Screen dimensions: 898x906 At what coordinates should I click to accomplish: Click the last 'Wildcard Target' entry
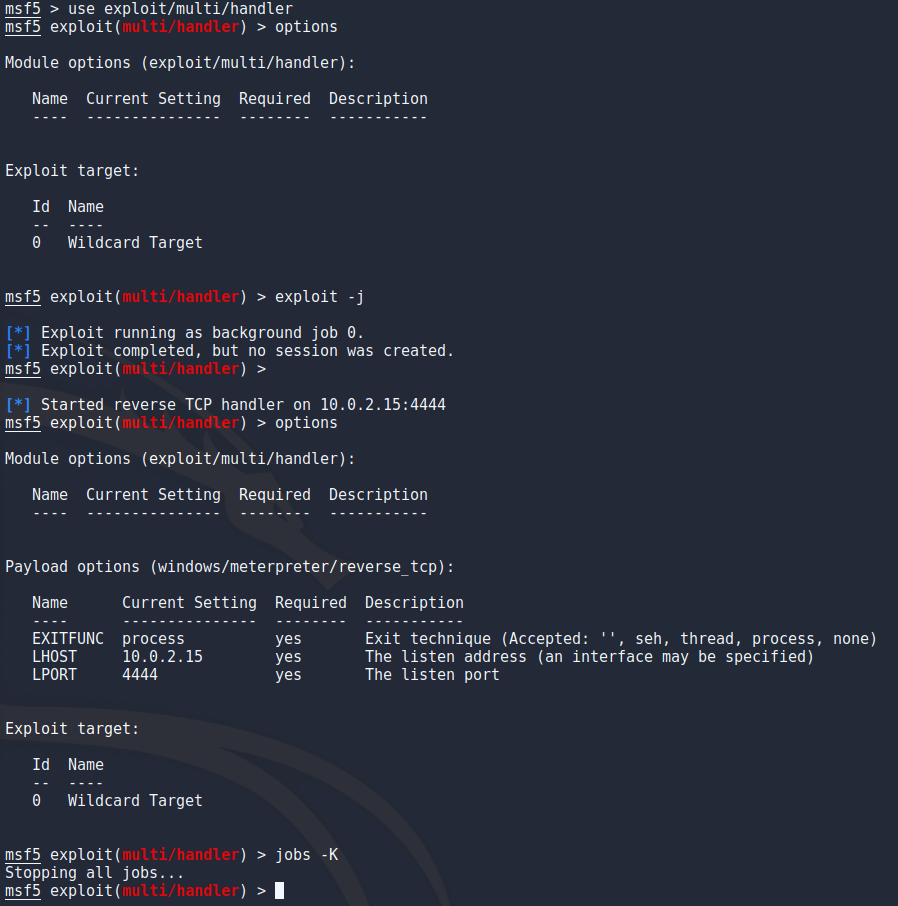click(135, 801)
